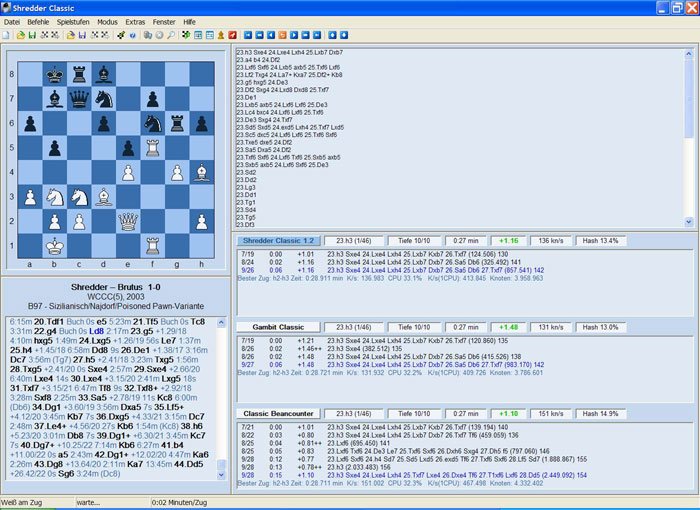Click the gray round disc toolbar icon

[159, 35]
